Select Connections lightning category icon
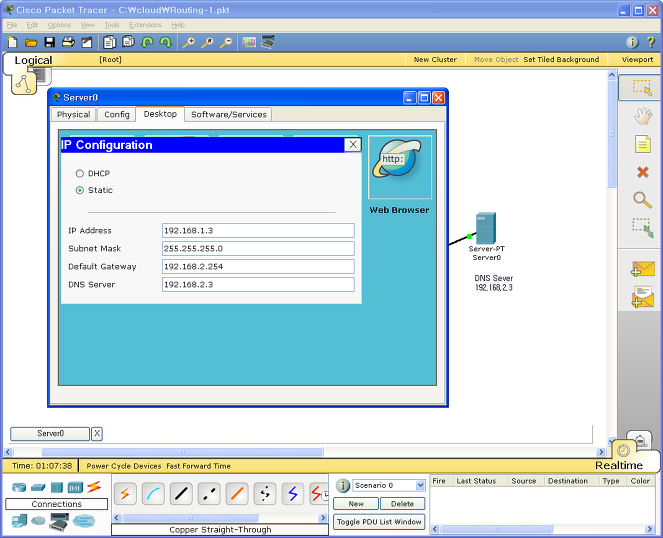663x538 pixels. [94, 487]
